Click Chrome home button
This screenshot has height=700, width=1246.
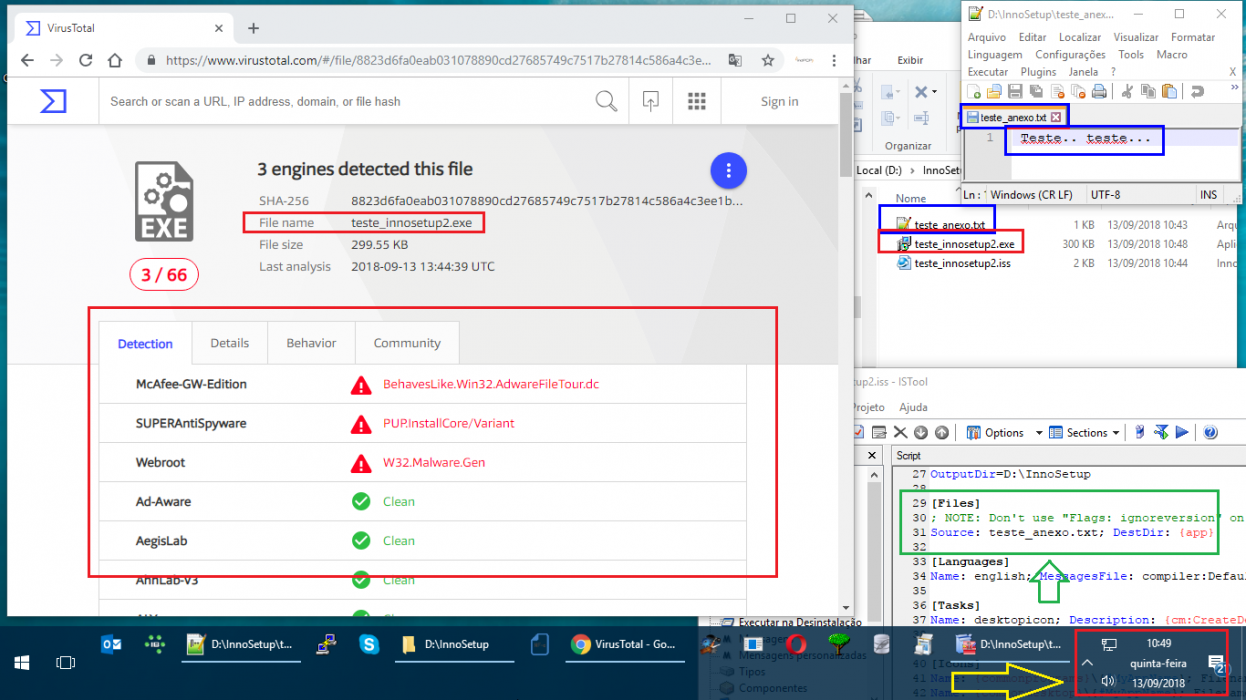tap(115, 60)
